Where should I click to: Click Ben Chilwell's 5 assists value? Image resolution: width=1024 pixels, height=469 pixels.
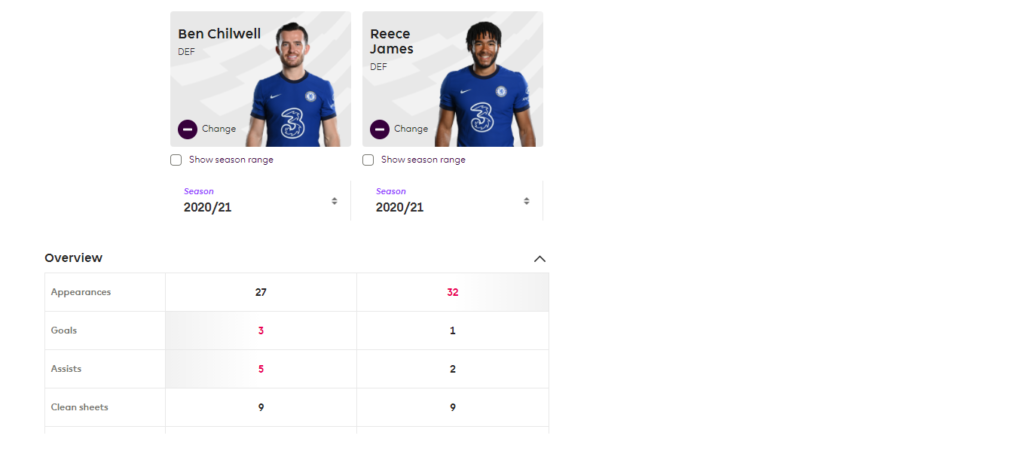[261, 369]
